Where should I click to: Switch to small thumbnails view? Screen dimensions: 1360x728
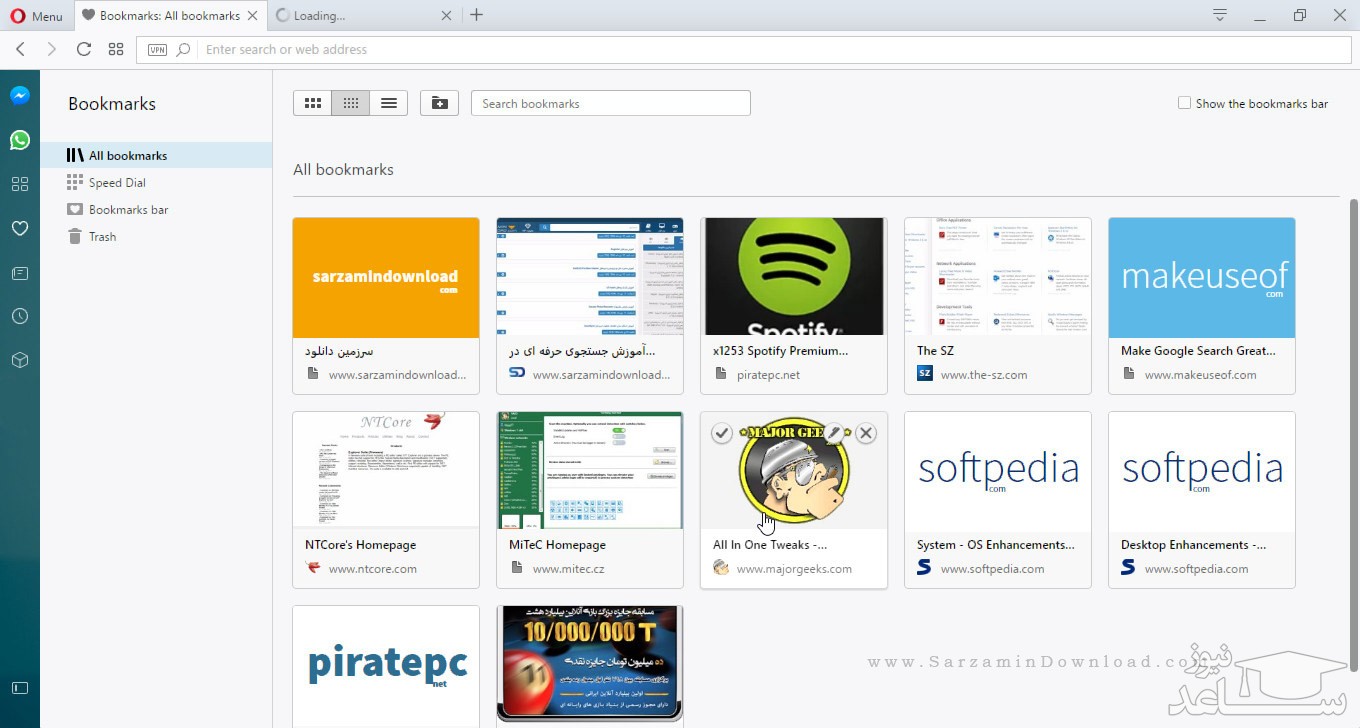click(x=350, y=103)
